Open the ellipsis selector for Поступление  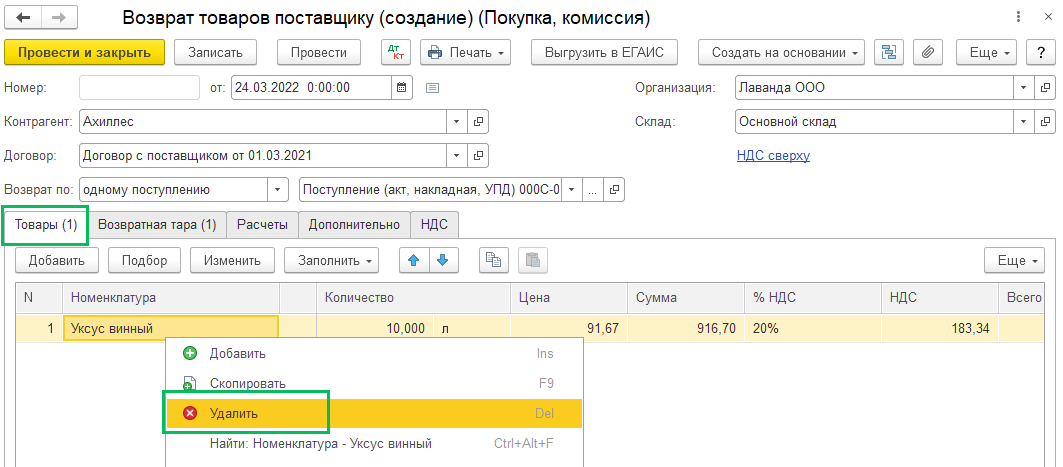coord(592,190)
